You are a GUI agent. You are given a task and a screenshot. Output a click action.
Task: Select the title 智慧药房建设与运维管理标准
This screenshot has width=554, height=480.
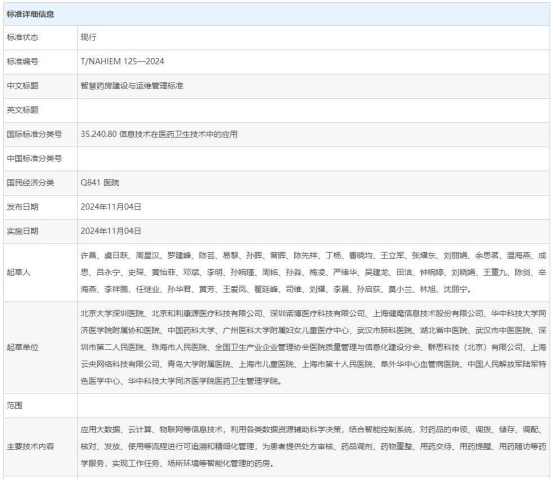[x=132, y=86]
